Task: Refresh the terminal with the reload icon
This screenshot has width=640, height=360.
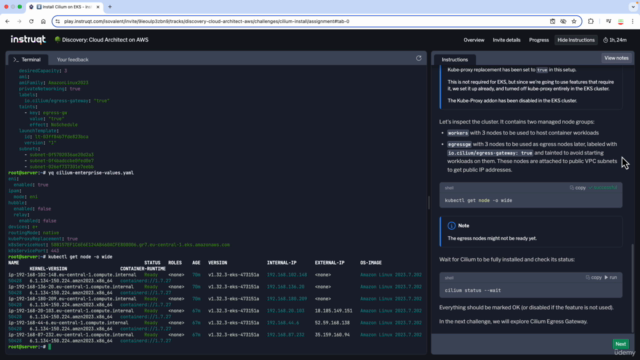Action: (419, 58)
